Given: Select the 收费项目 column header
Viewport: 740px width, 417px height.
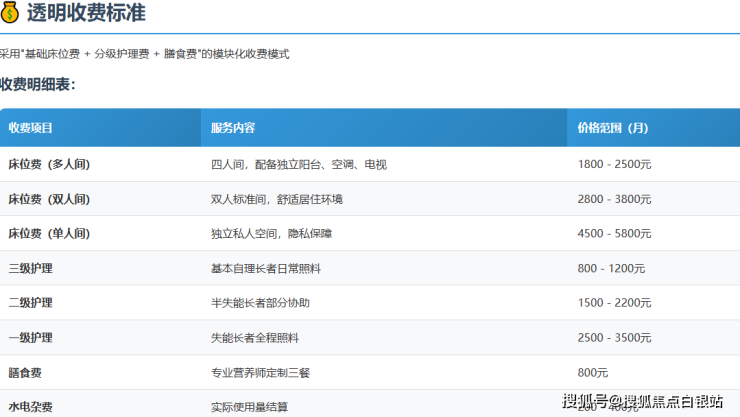Looking at the screenshot, I should tap(31, 128).
